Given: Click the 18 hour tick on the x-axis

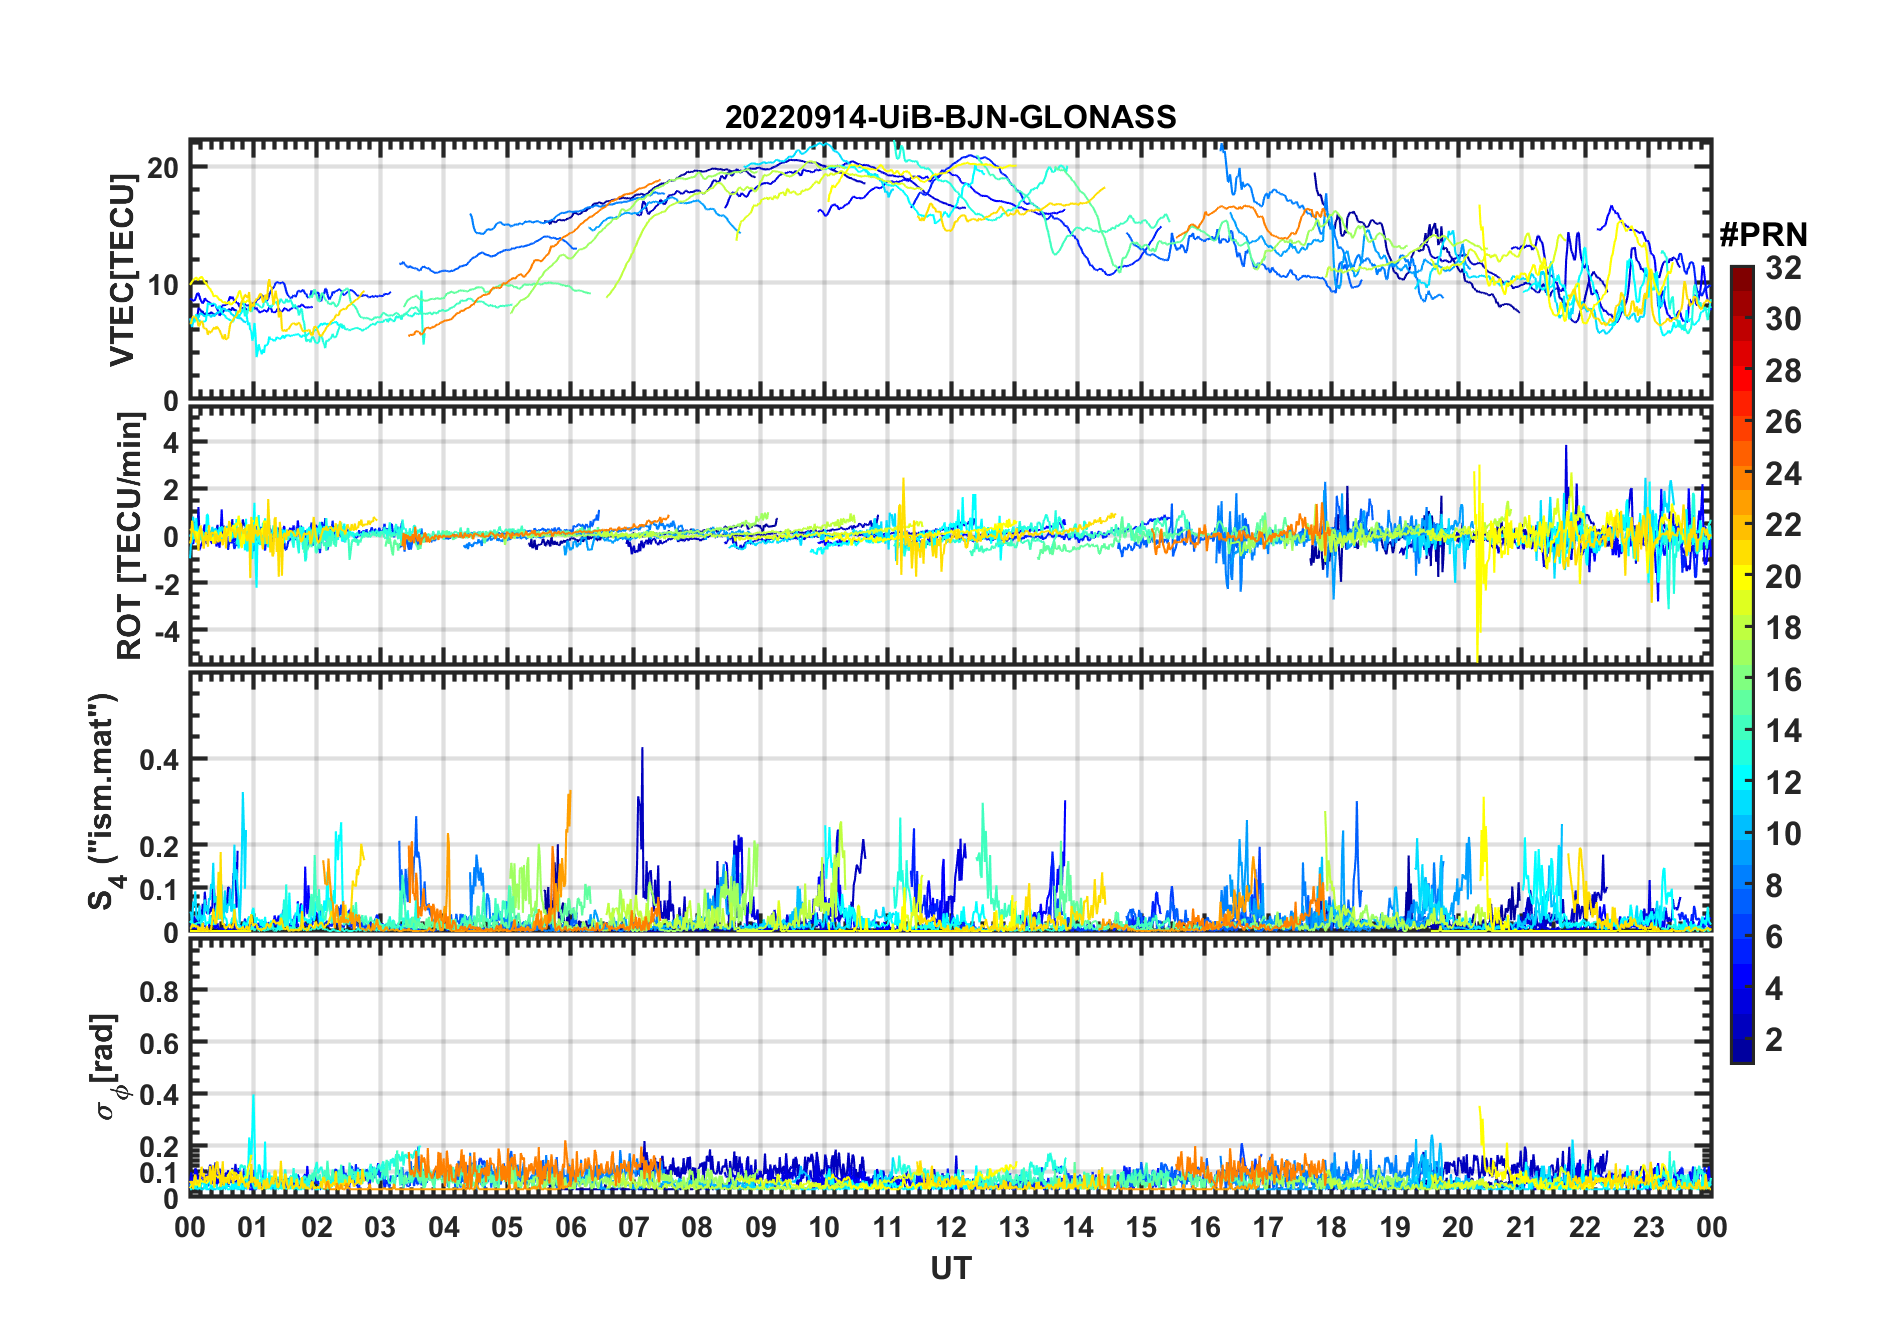Looking at the screenshot, I should click(1331, 1227).
